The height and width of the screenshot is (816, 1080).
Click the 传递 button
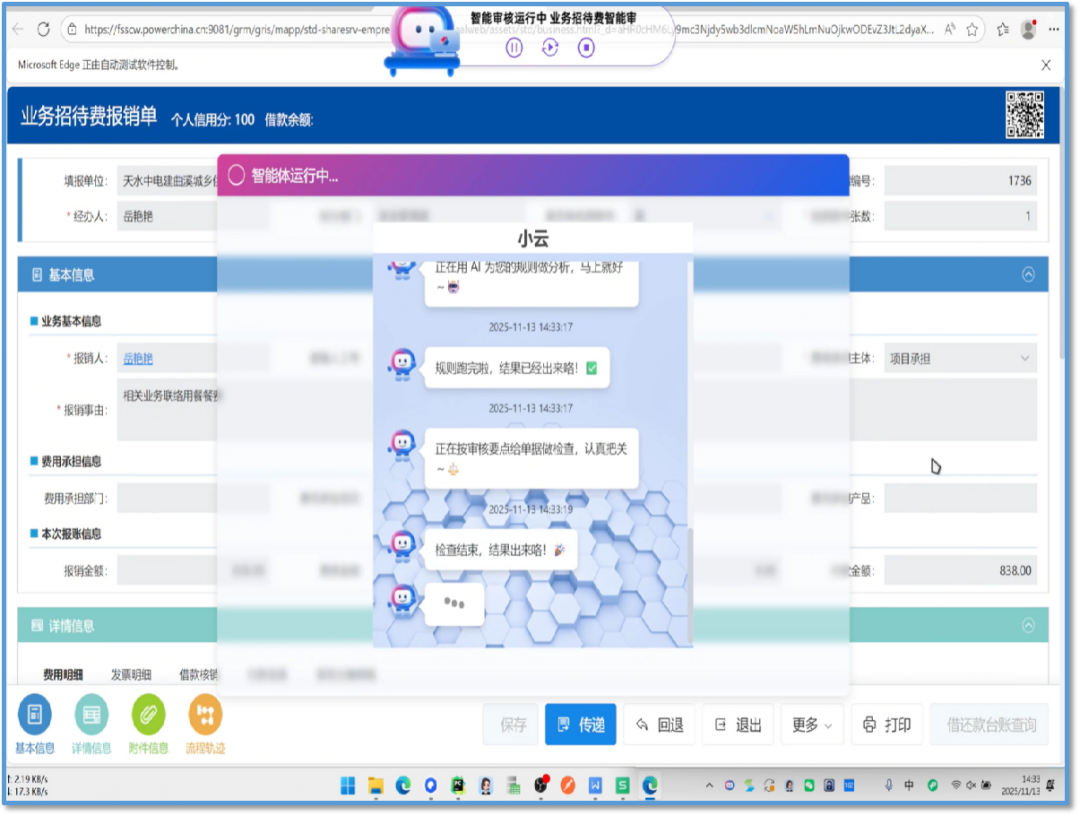point(580,724)
